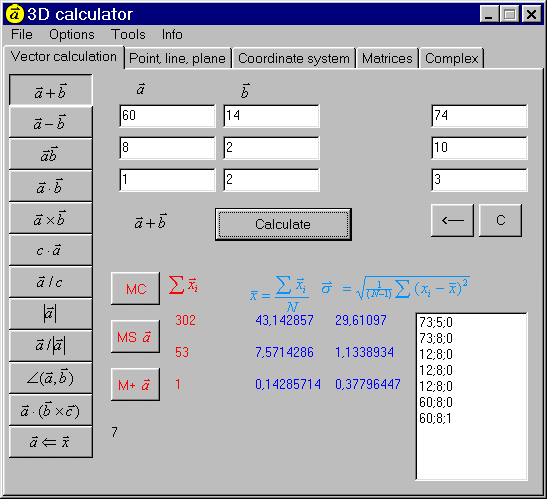Click the Calculate button
This screenshot has height=499, width=547.
click(283, 224)
